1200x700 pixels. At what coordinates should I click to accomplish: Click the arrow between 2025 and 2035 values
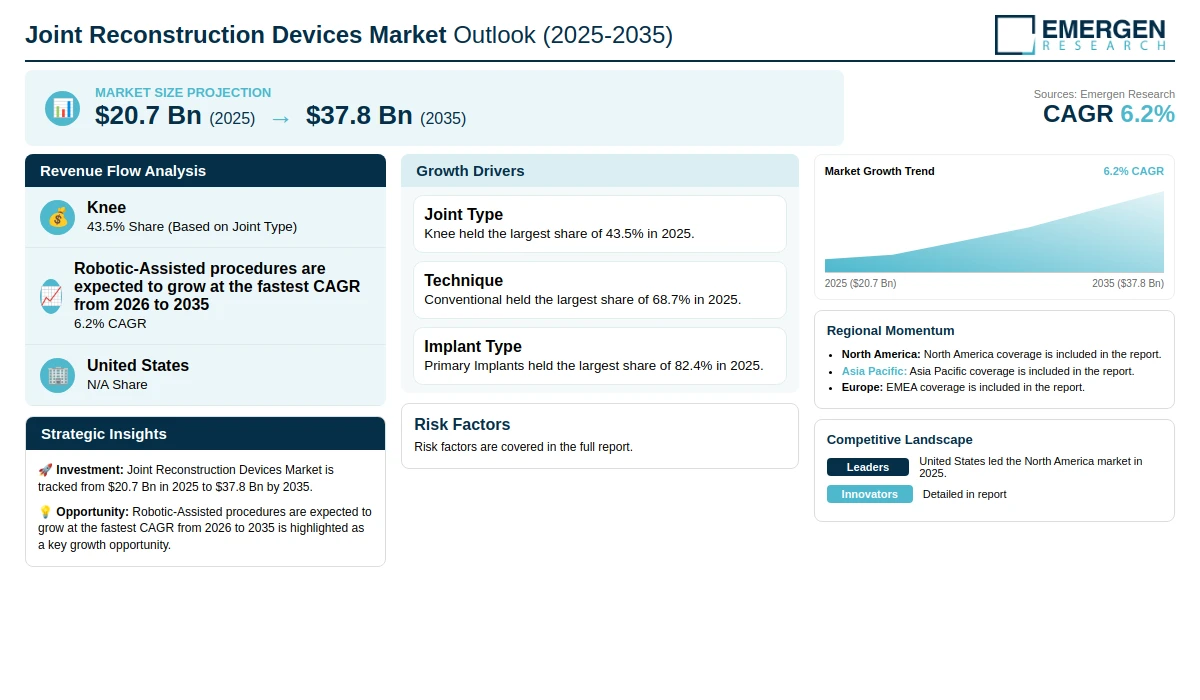click(280, 118)
